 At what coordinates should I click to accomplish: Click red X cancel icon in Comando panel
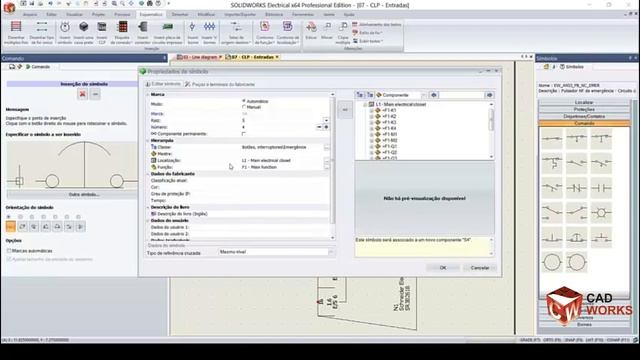coord(82,94)
